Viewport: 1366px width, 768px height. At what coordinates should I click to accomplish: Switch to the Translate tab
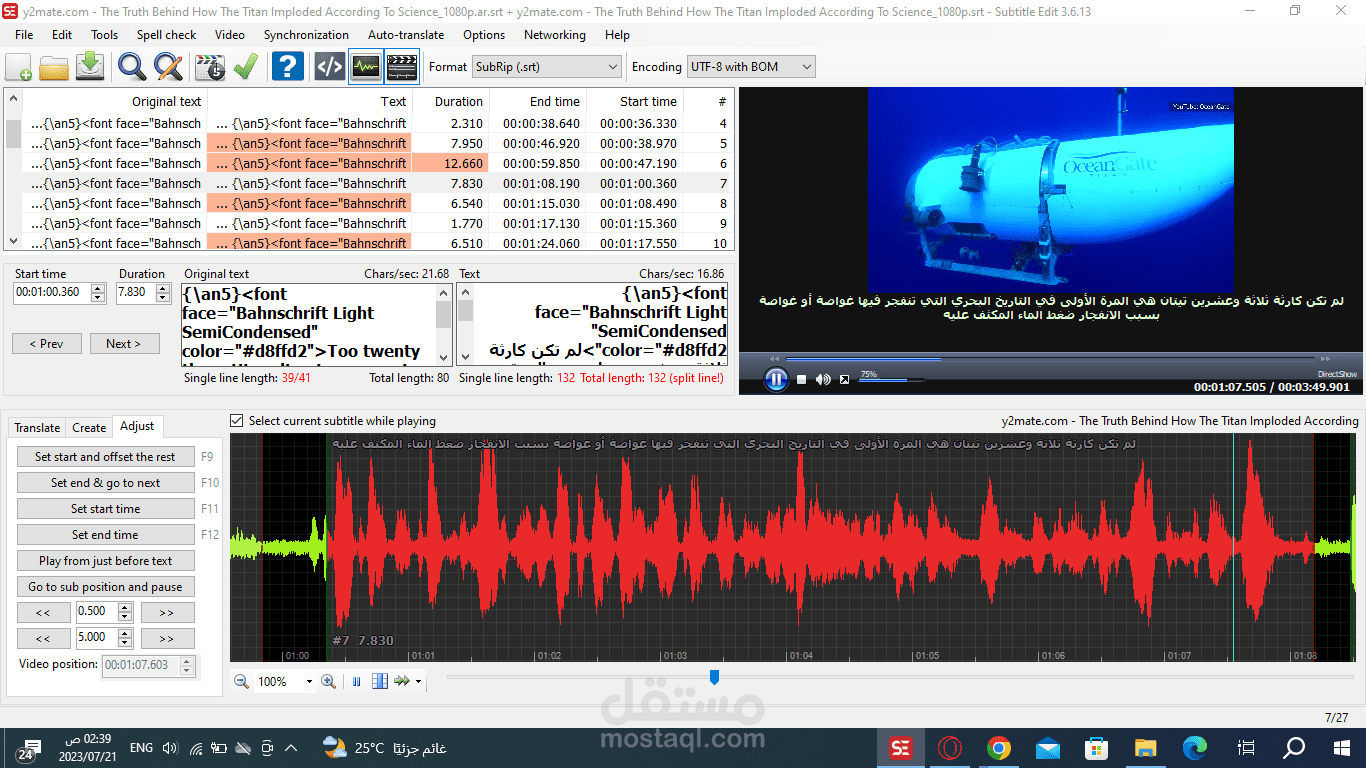pos(37,427)
